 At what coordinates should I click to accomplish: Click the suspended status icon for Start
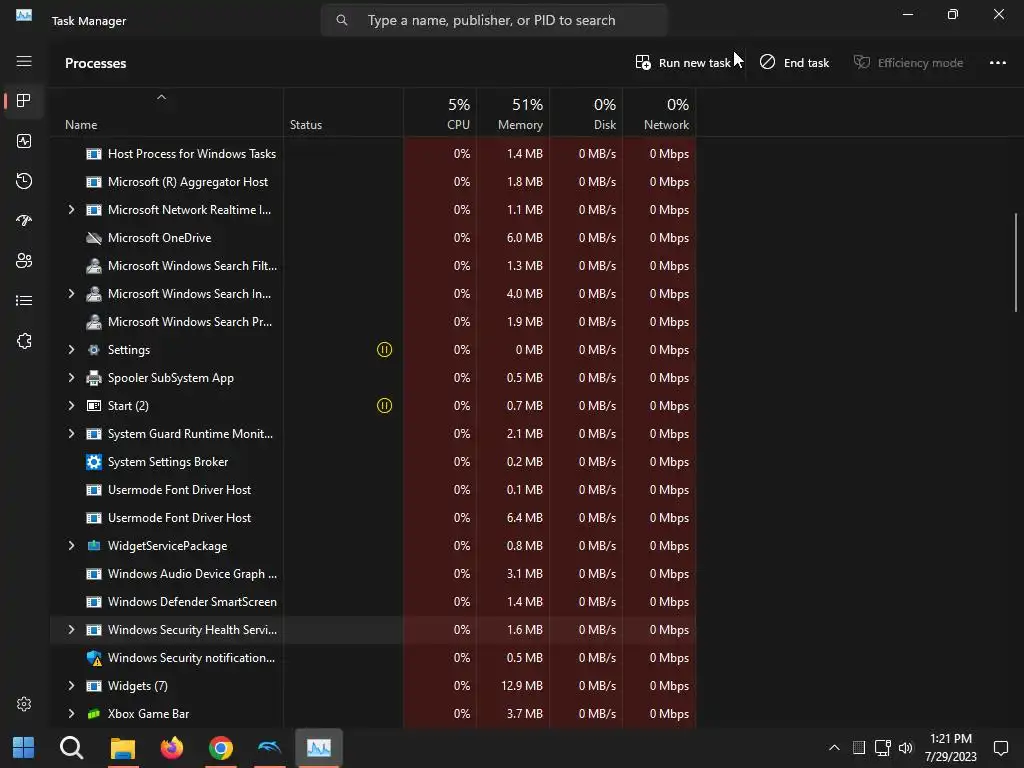click(385, 406)
